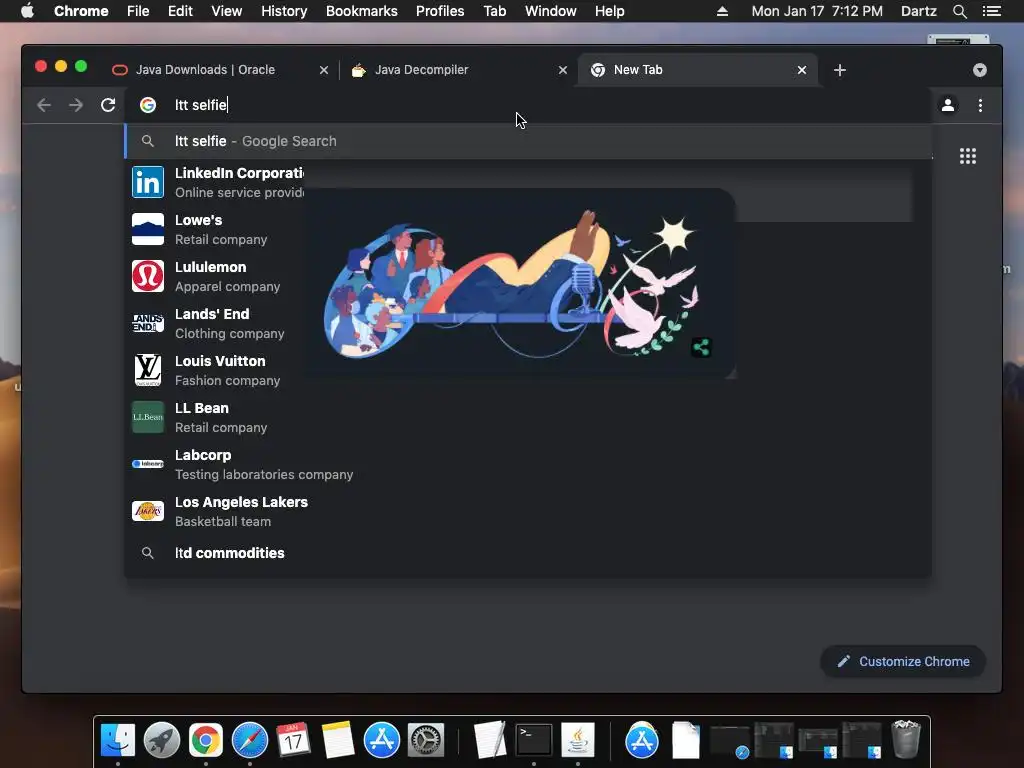Click the share icon on the Google Doodle

pyautogui.click(x=701, y=347)
